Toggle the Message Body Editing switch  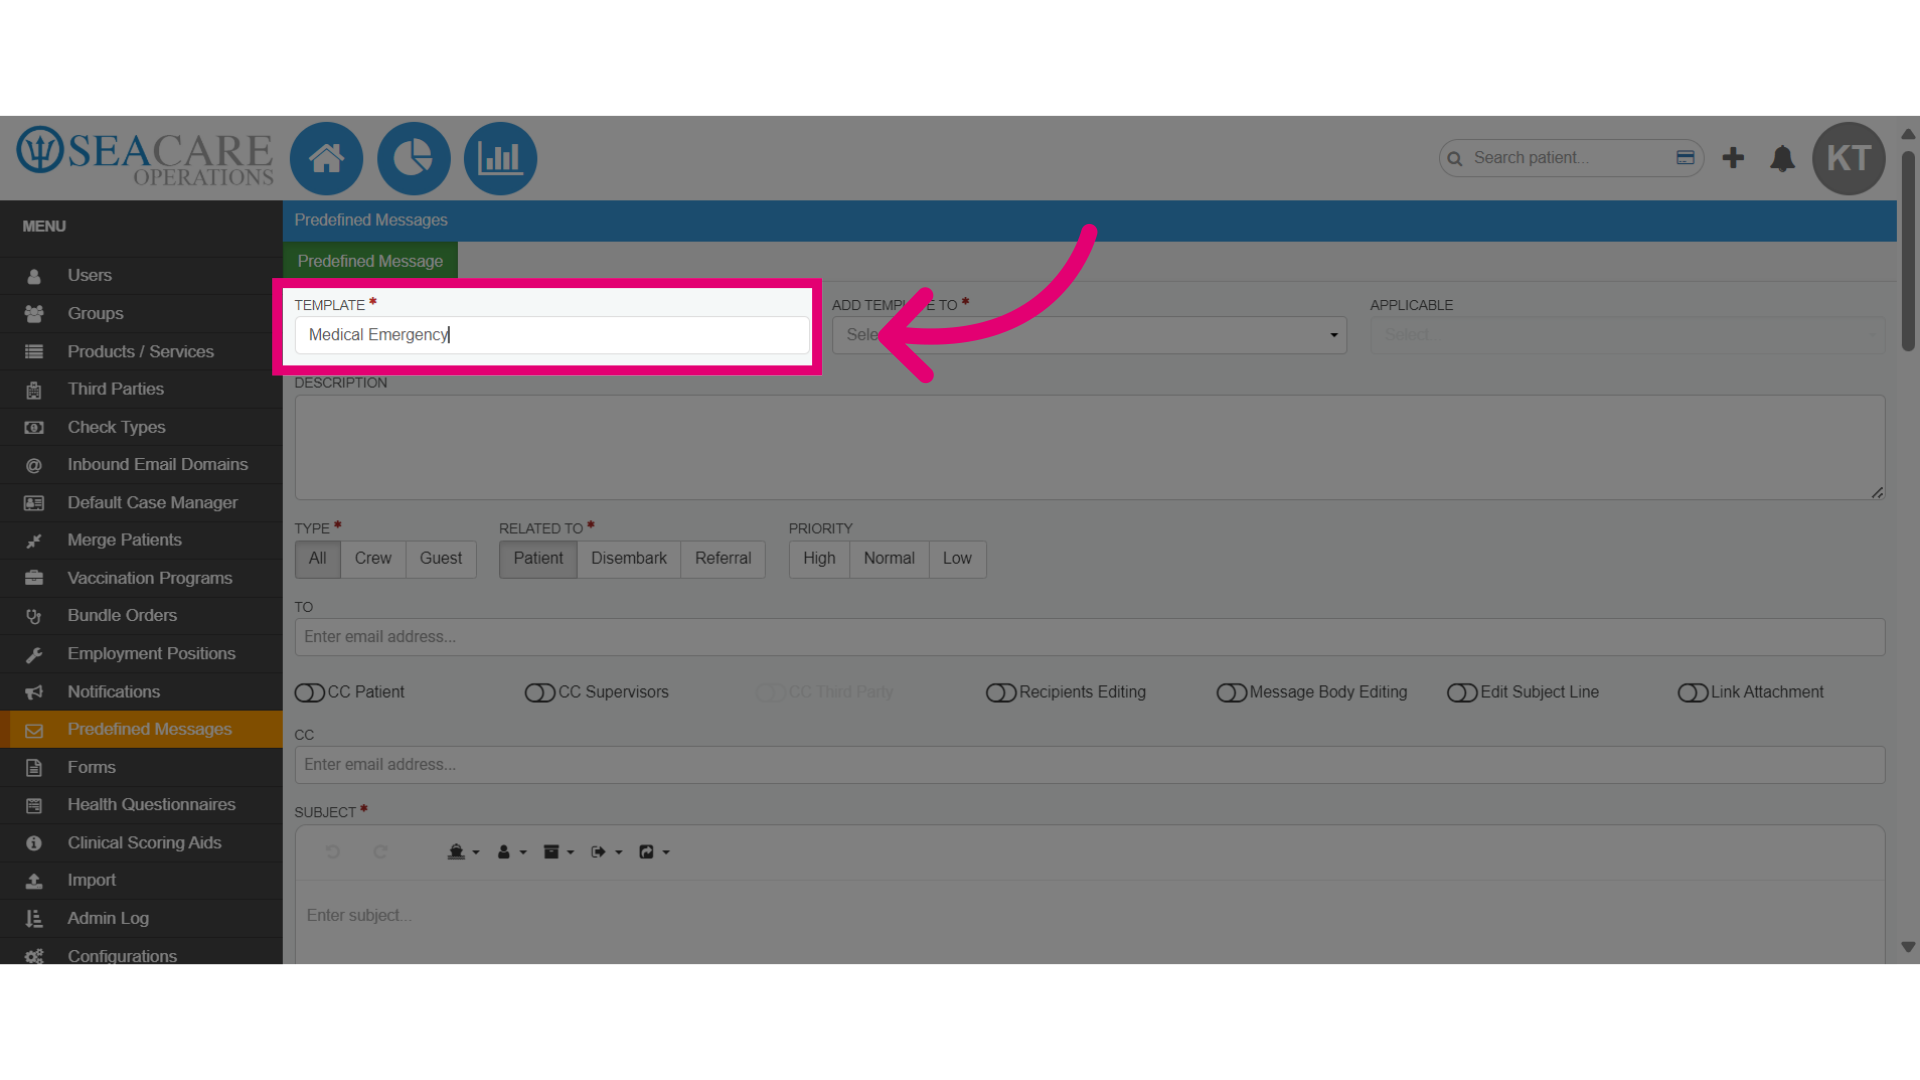pos(1232,693)
